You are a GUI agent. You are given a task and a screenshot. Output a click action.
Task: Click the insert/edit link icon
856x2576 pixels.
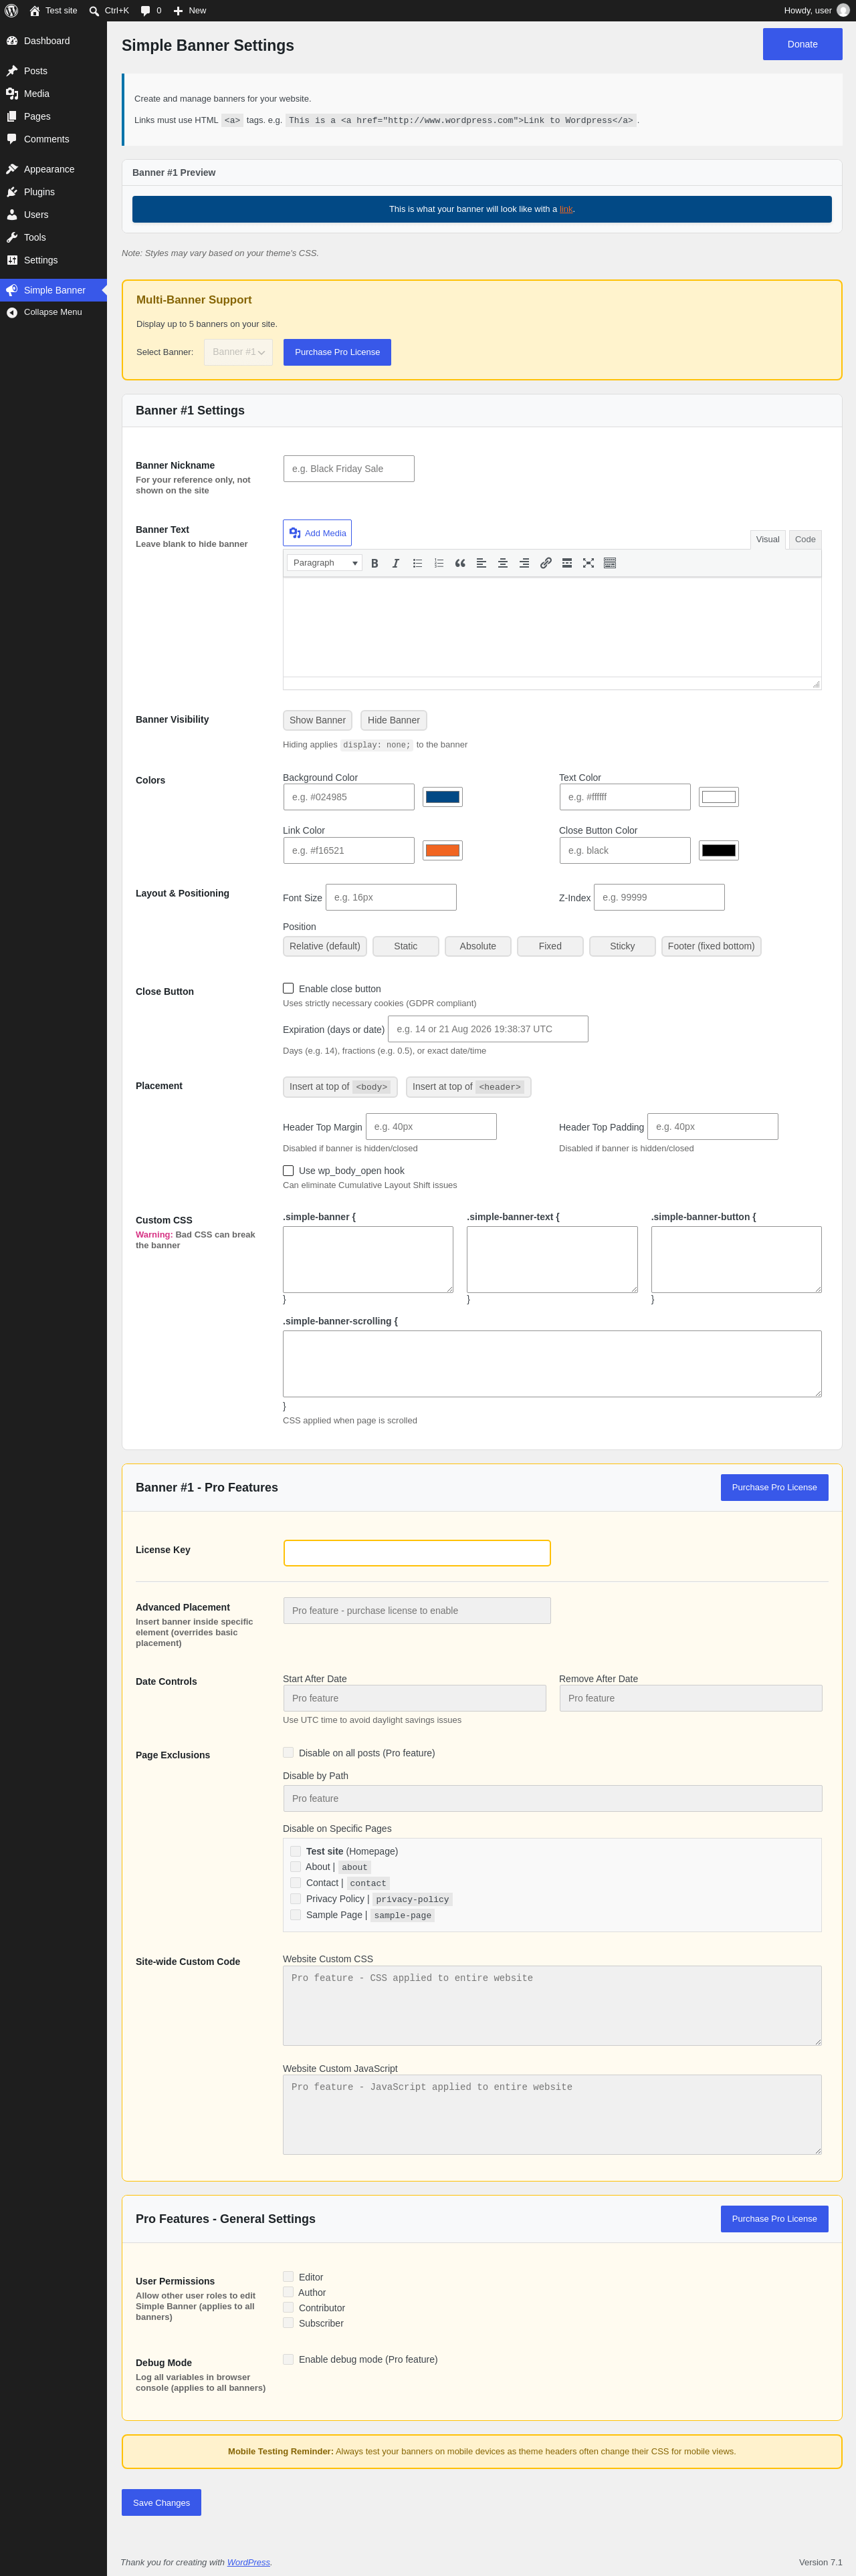point(546,563)
